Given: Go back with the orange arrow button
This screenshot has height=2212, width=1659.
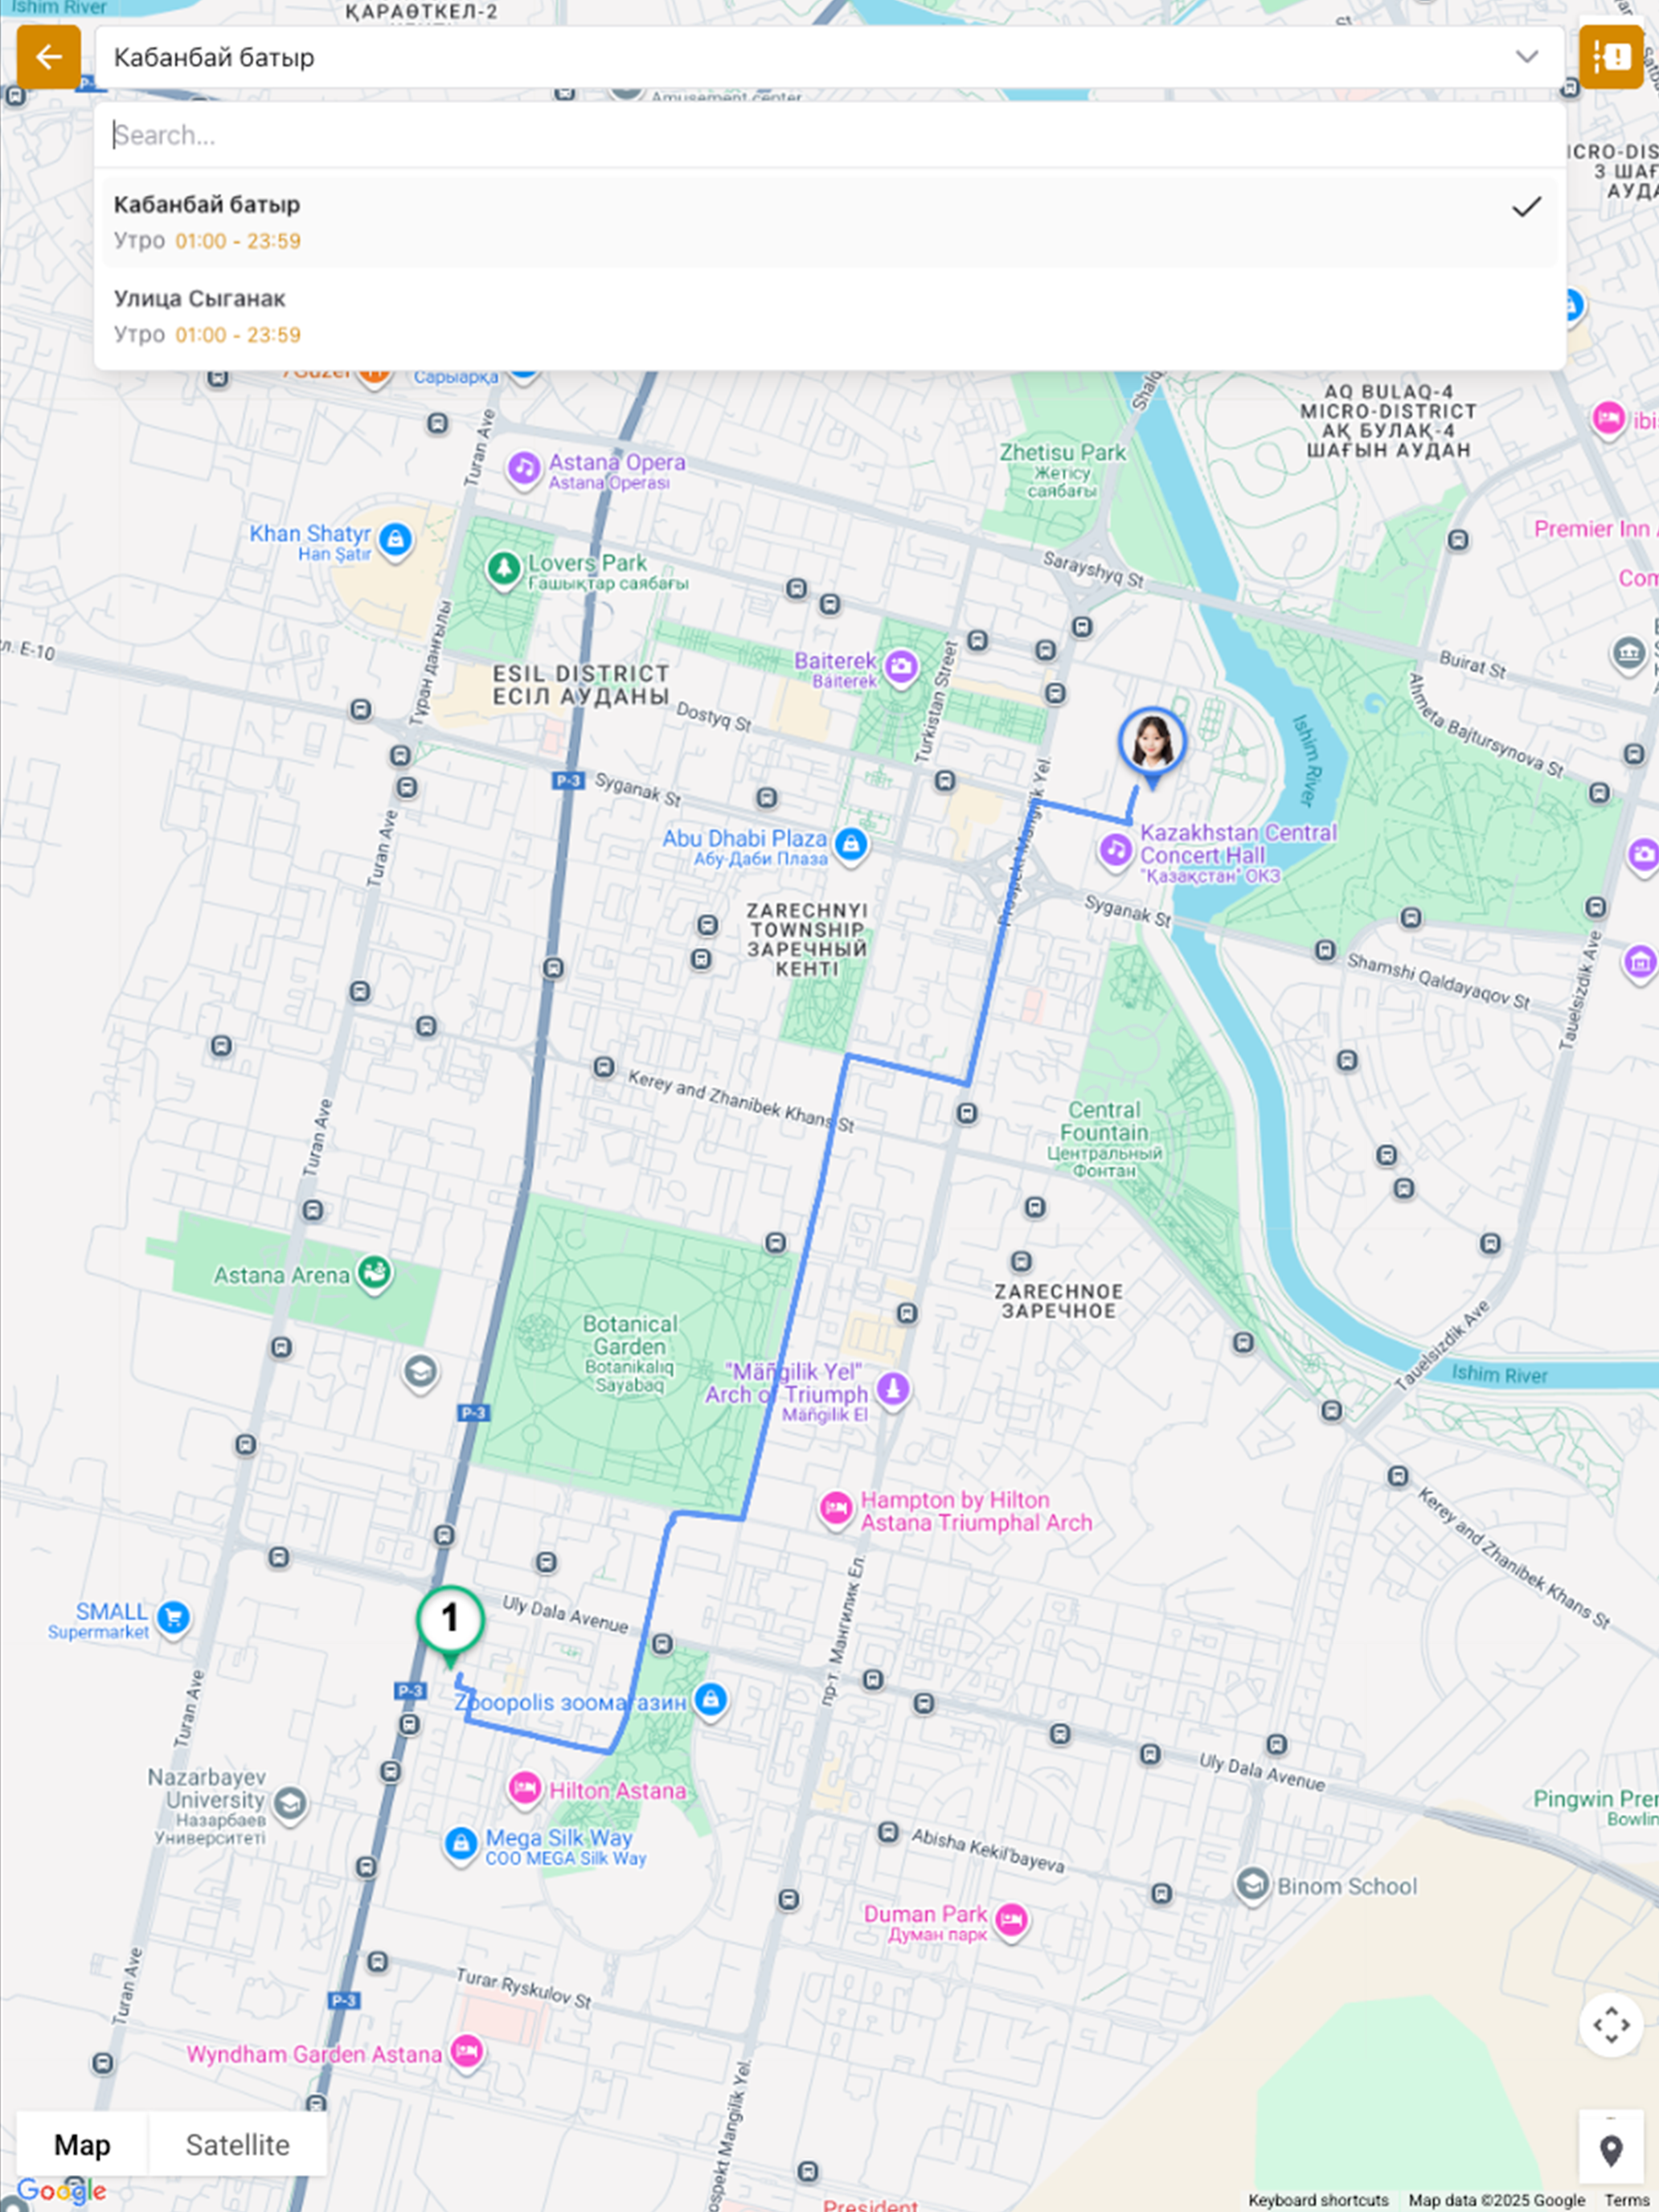Looking at the screenshot, I should 48,57.
